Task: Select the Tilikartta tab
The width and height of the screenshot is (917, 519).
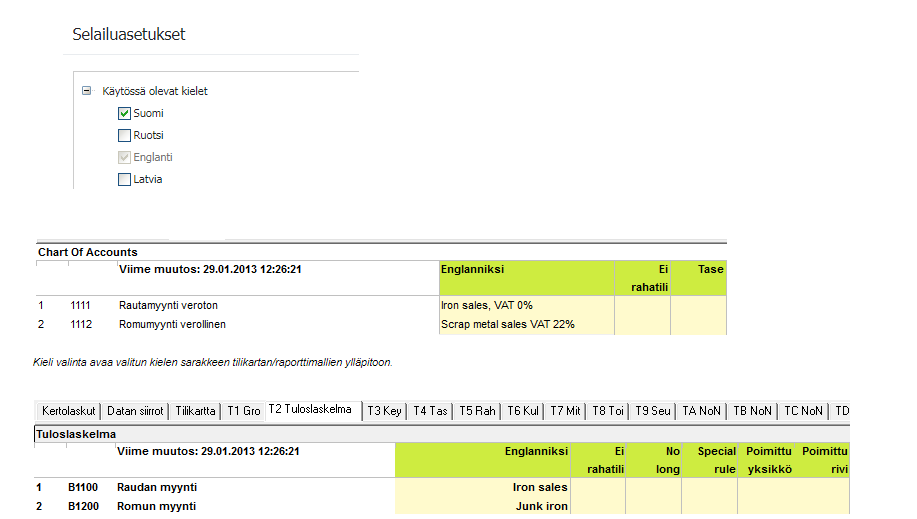Action: [195, 411]
